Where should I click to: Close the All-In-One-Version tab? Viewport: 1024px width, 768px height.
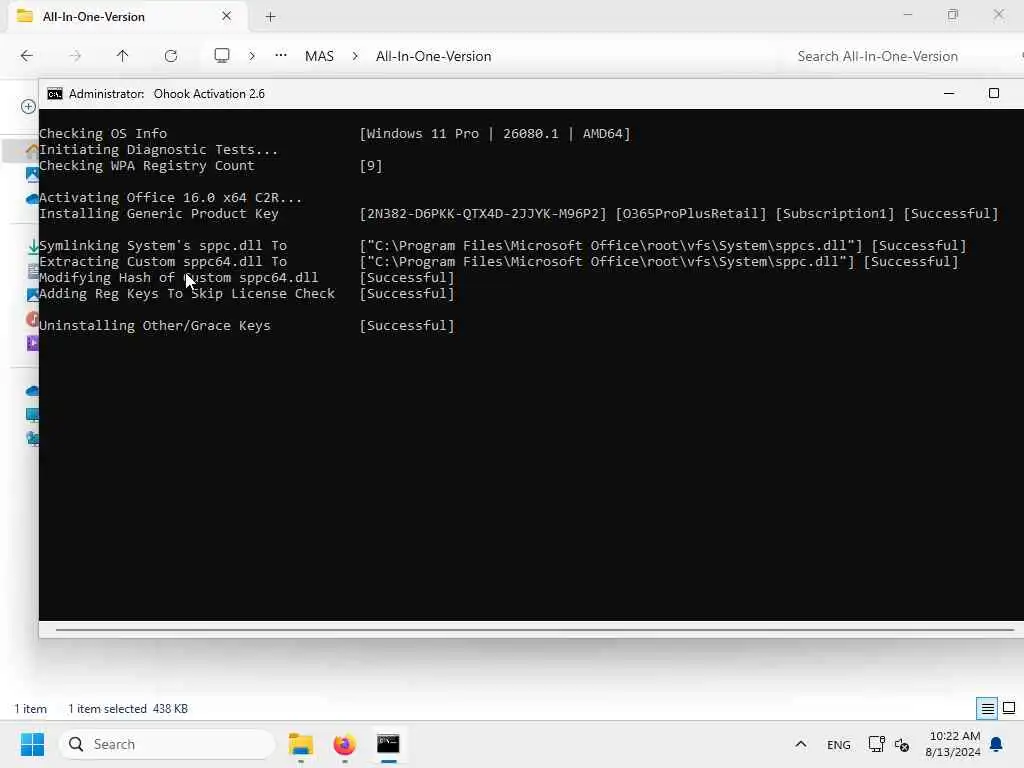227,16
